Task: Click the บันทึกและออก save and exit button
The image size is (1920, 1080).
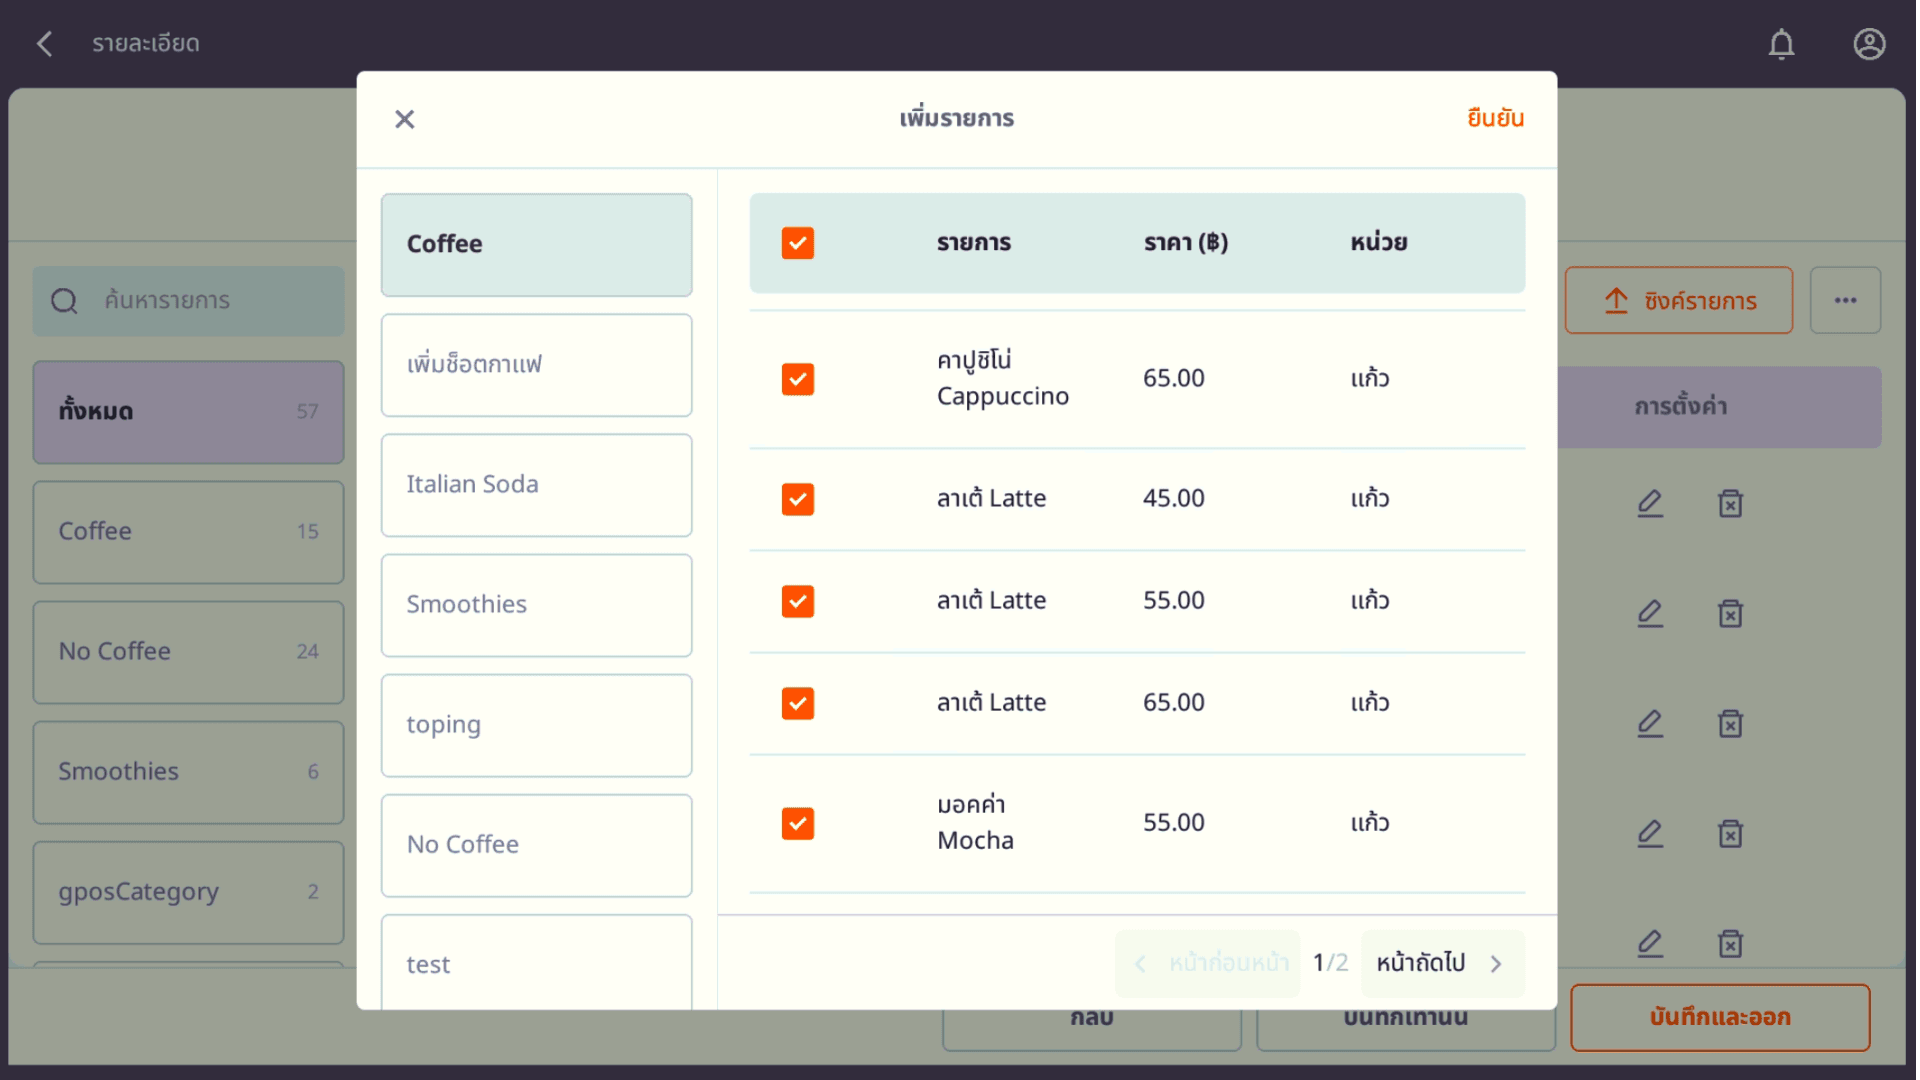Action: click(1719, 1017)
